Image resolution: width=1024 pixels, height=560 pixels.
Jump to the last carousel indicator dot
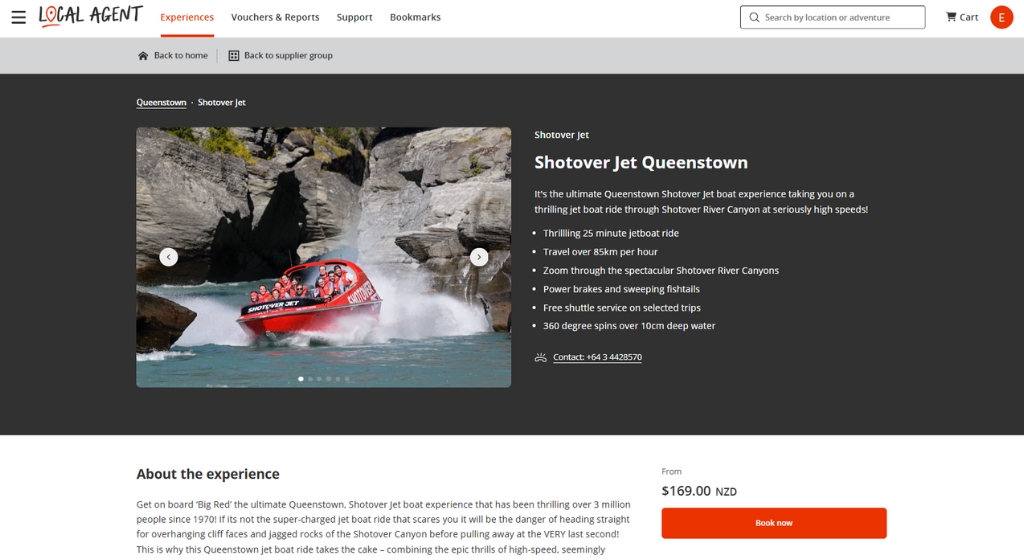(x=347, y=379)
